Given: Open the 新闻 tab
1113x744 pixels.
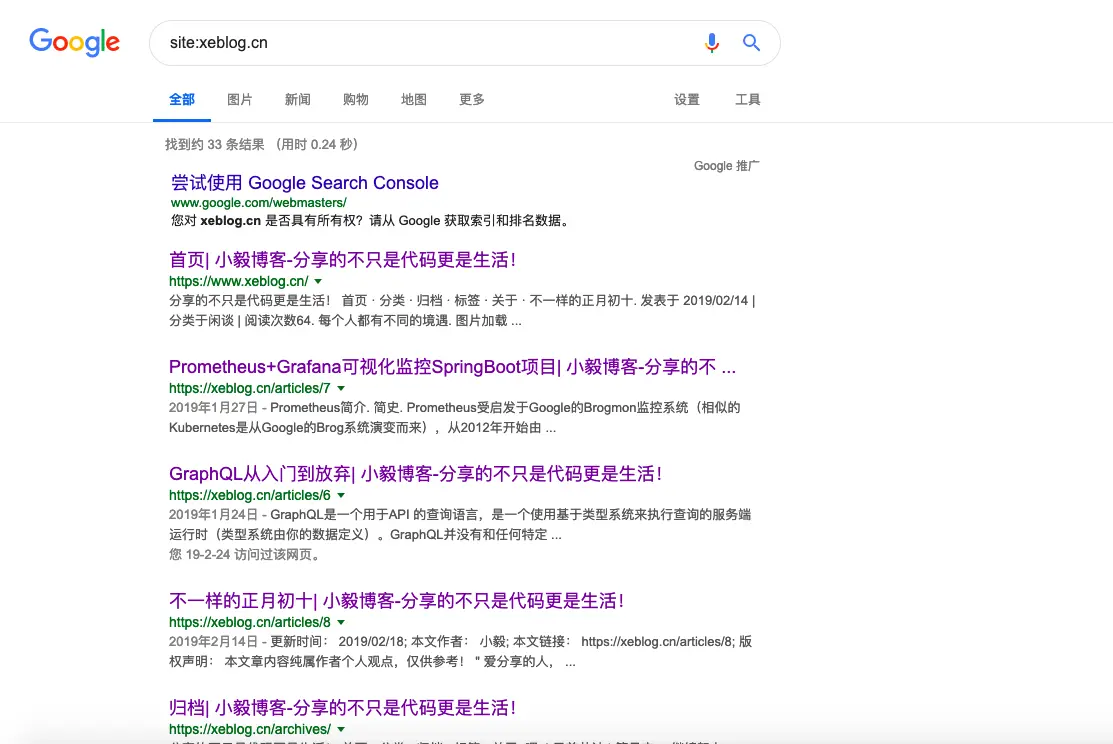Looking at the screenshot, I should coord(297,99).
